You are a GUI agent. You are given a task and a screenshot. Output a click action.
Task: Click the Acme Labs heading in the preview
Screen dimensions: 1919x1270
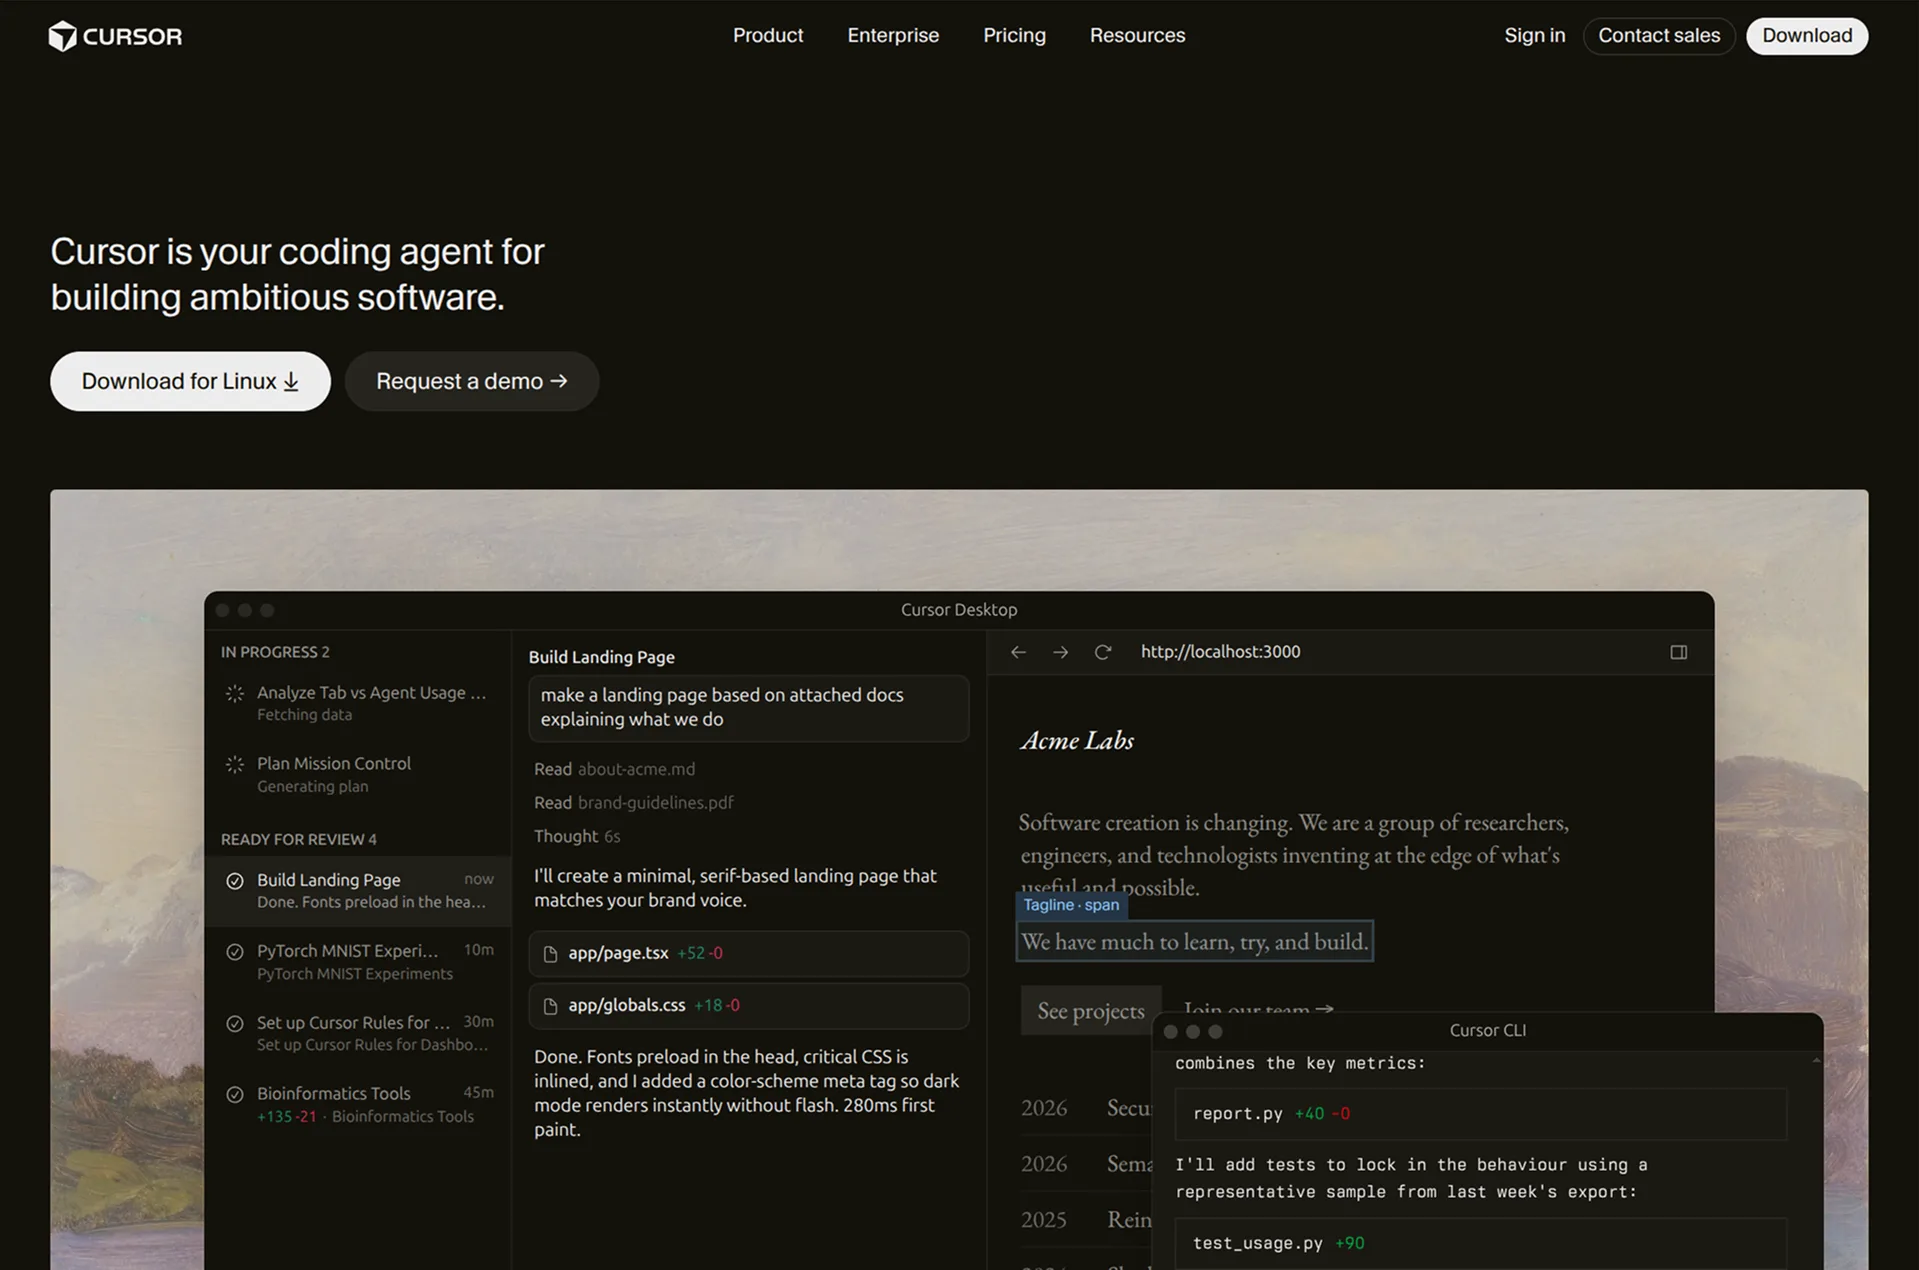(x=1077, y=741)
